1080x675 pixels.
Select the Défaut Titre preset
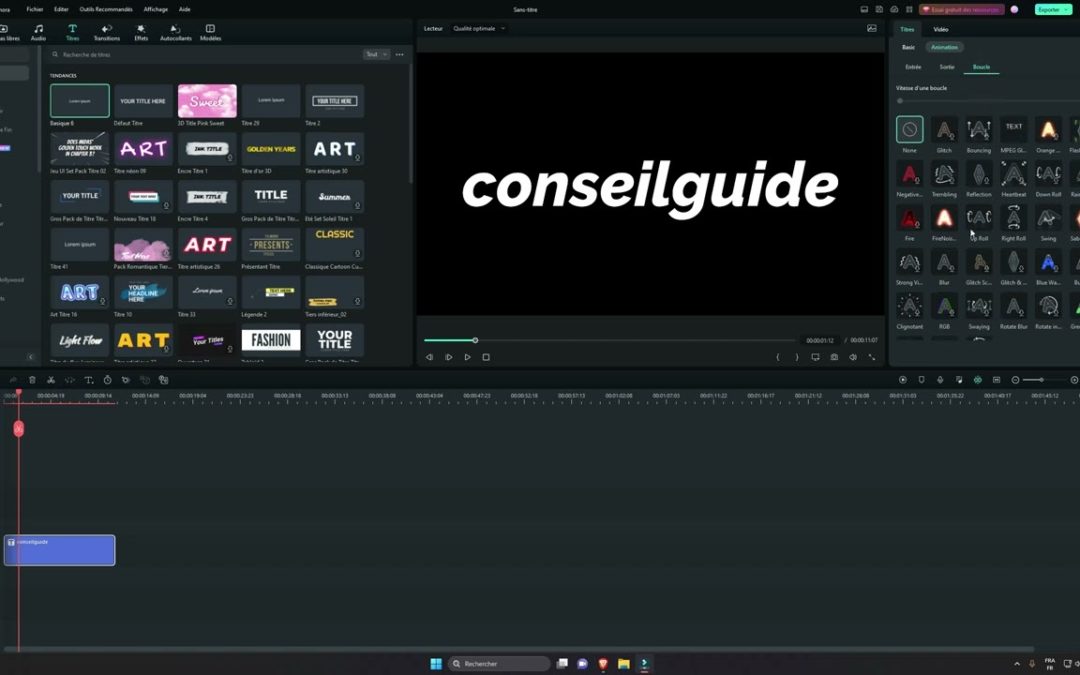[x=143, y=101]
